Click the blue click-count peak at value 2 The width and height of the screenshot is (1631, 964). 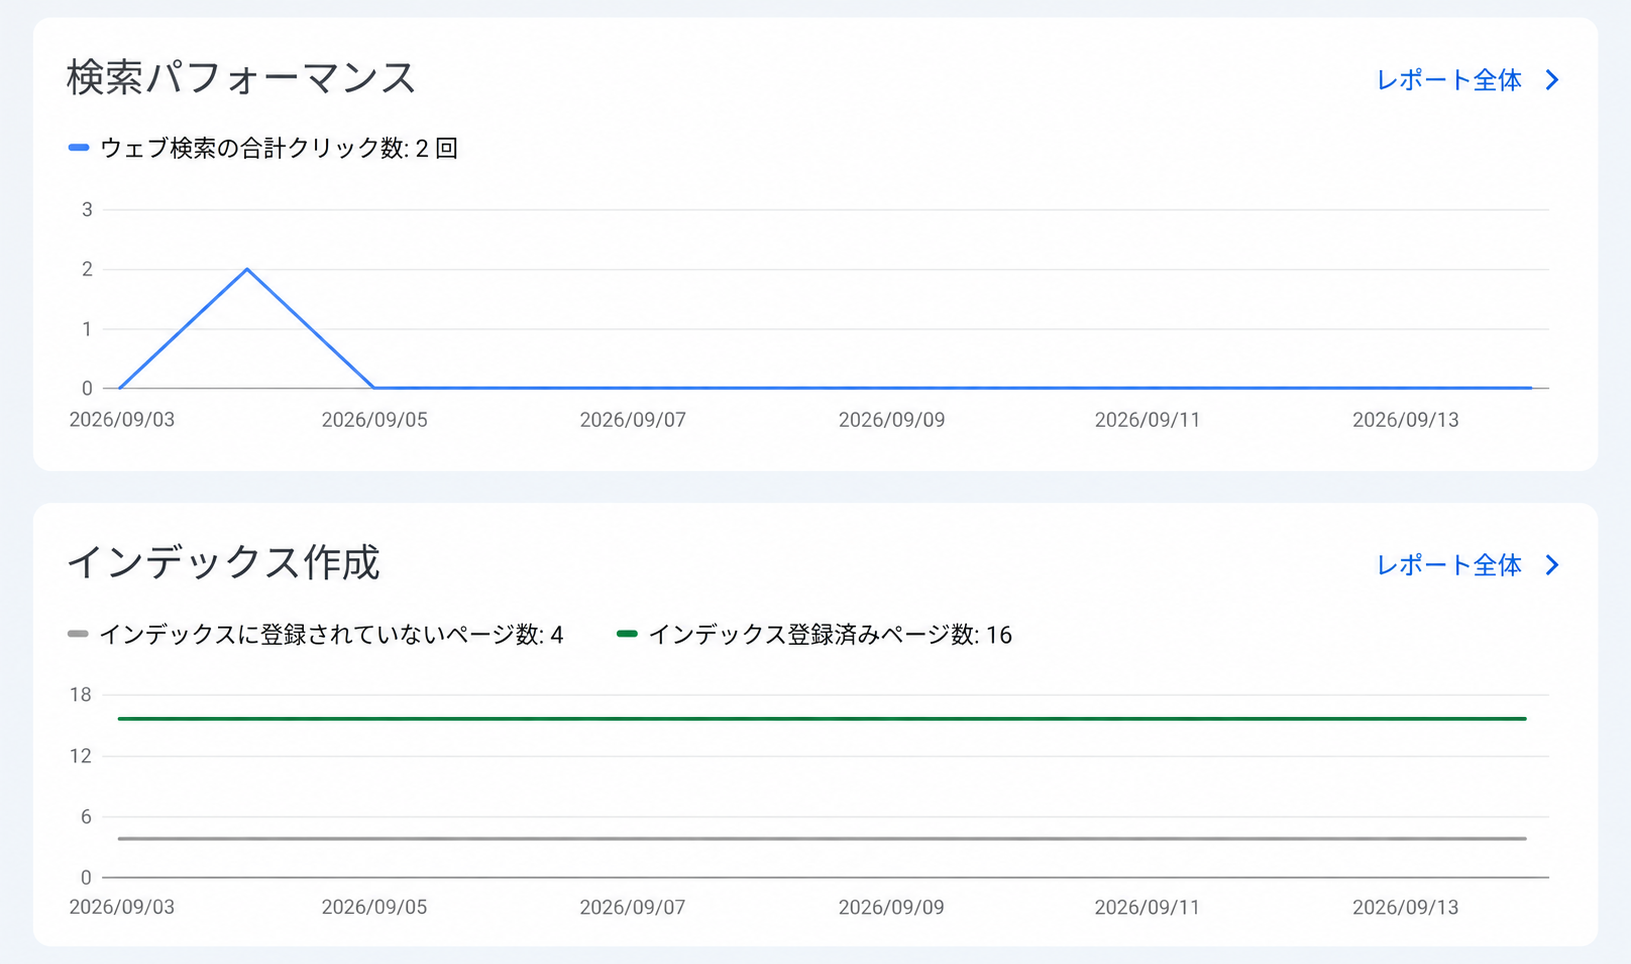point(247,269)
